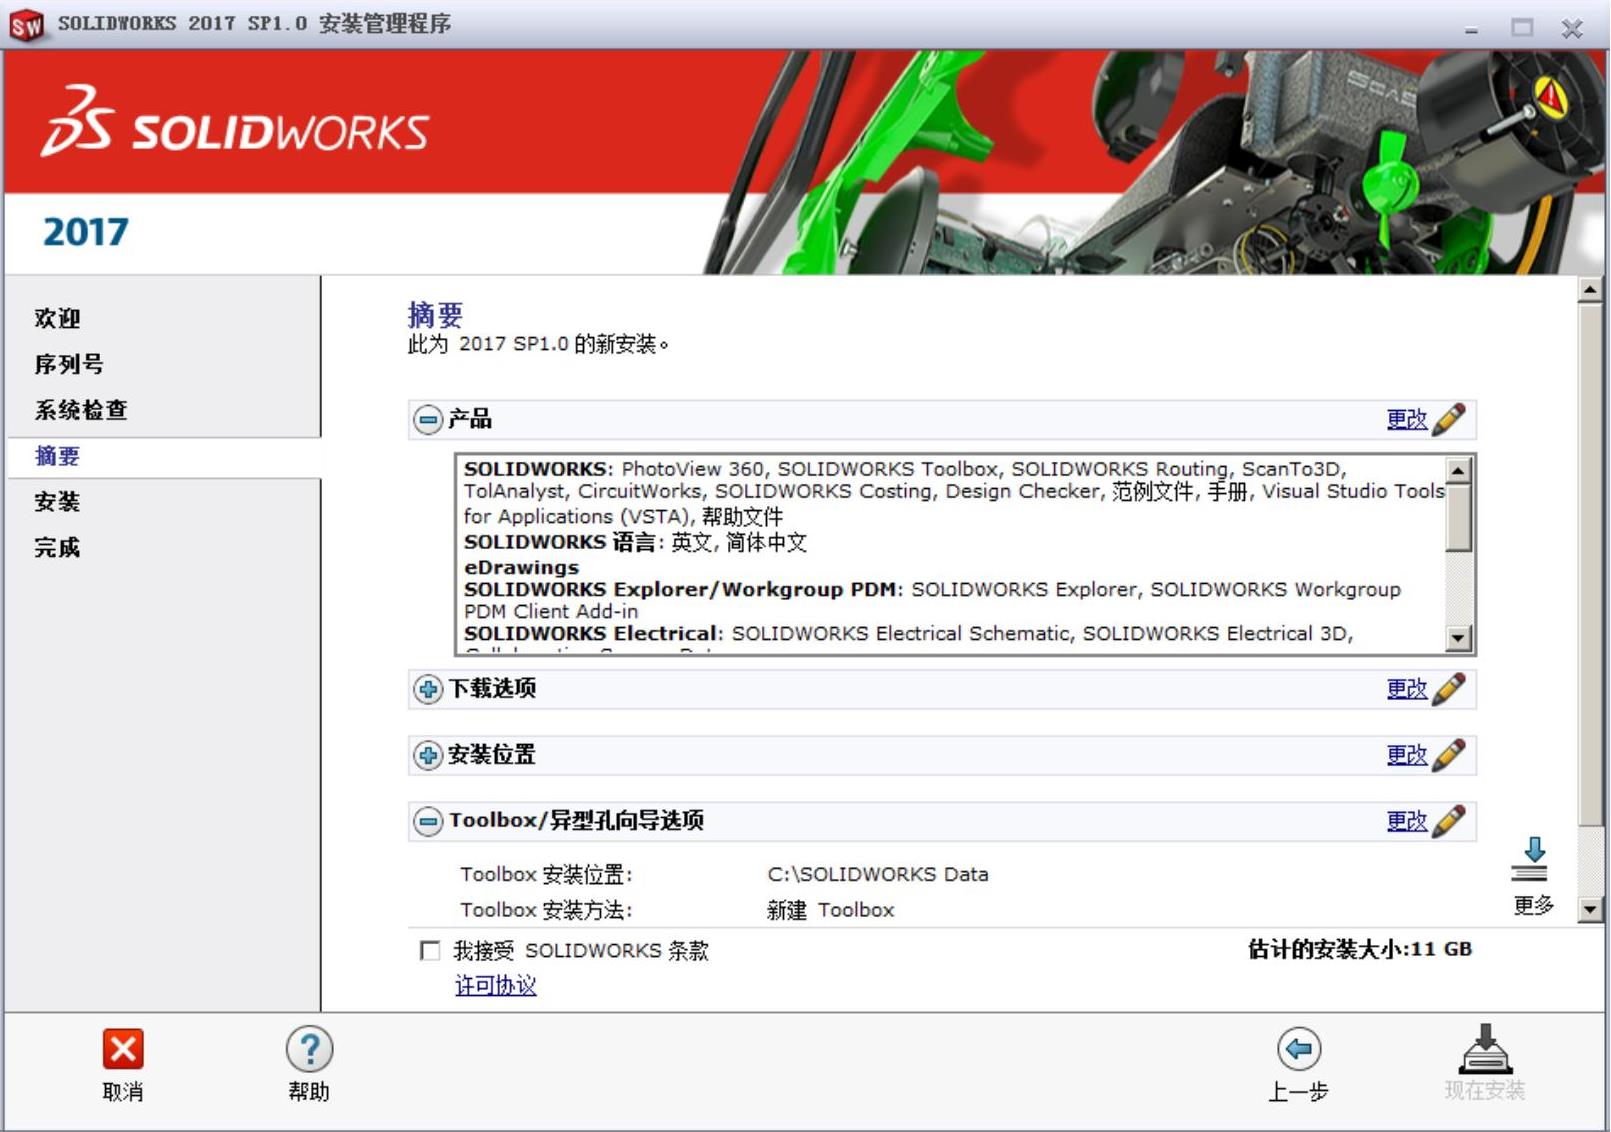1611x1132 pixels.
Task: Open the 许可协议 link
Action: [x=495, y=985]
